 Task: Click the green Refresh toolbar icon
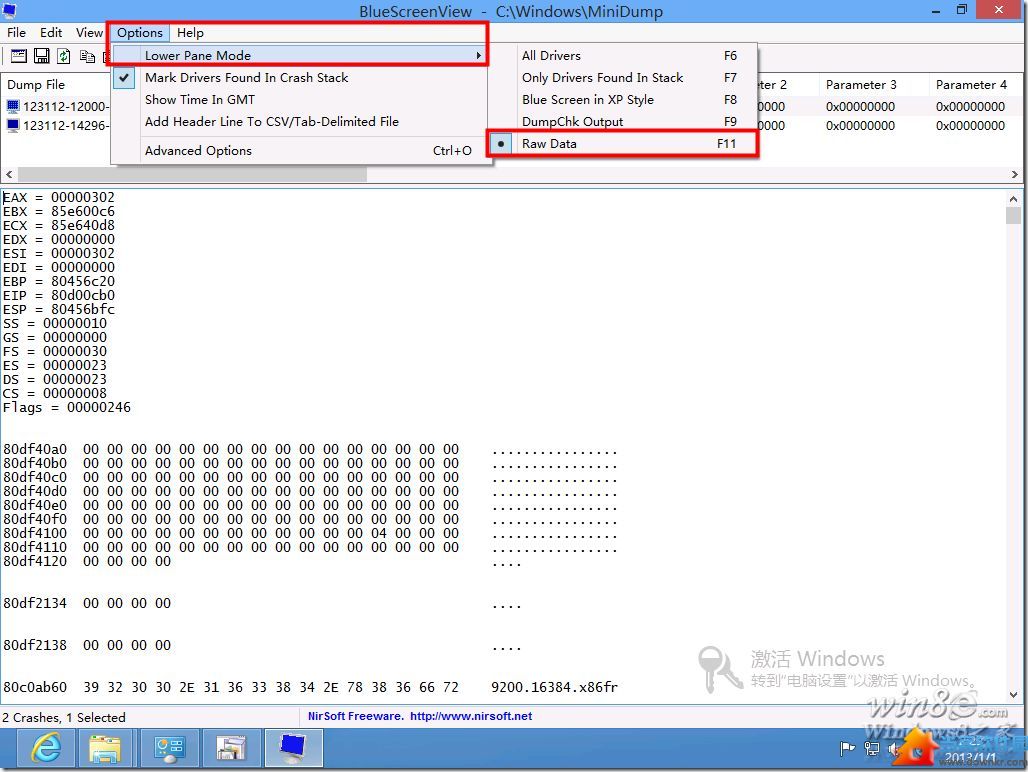click(64, 56)
